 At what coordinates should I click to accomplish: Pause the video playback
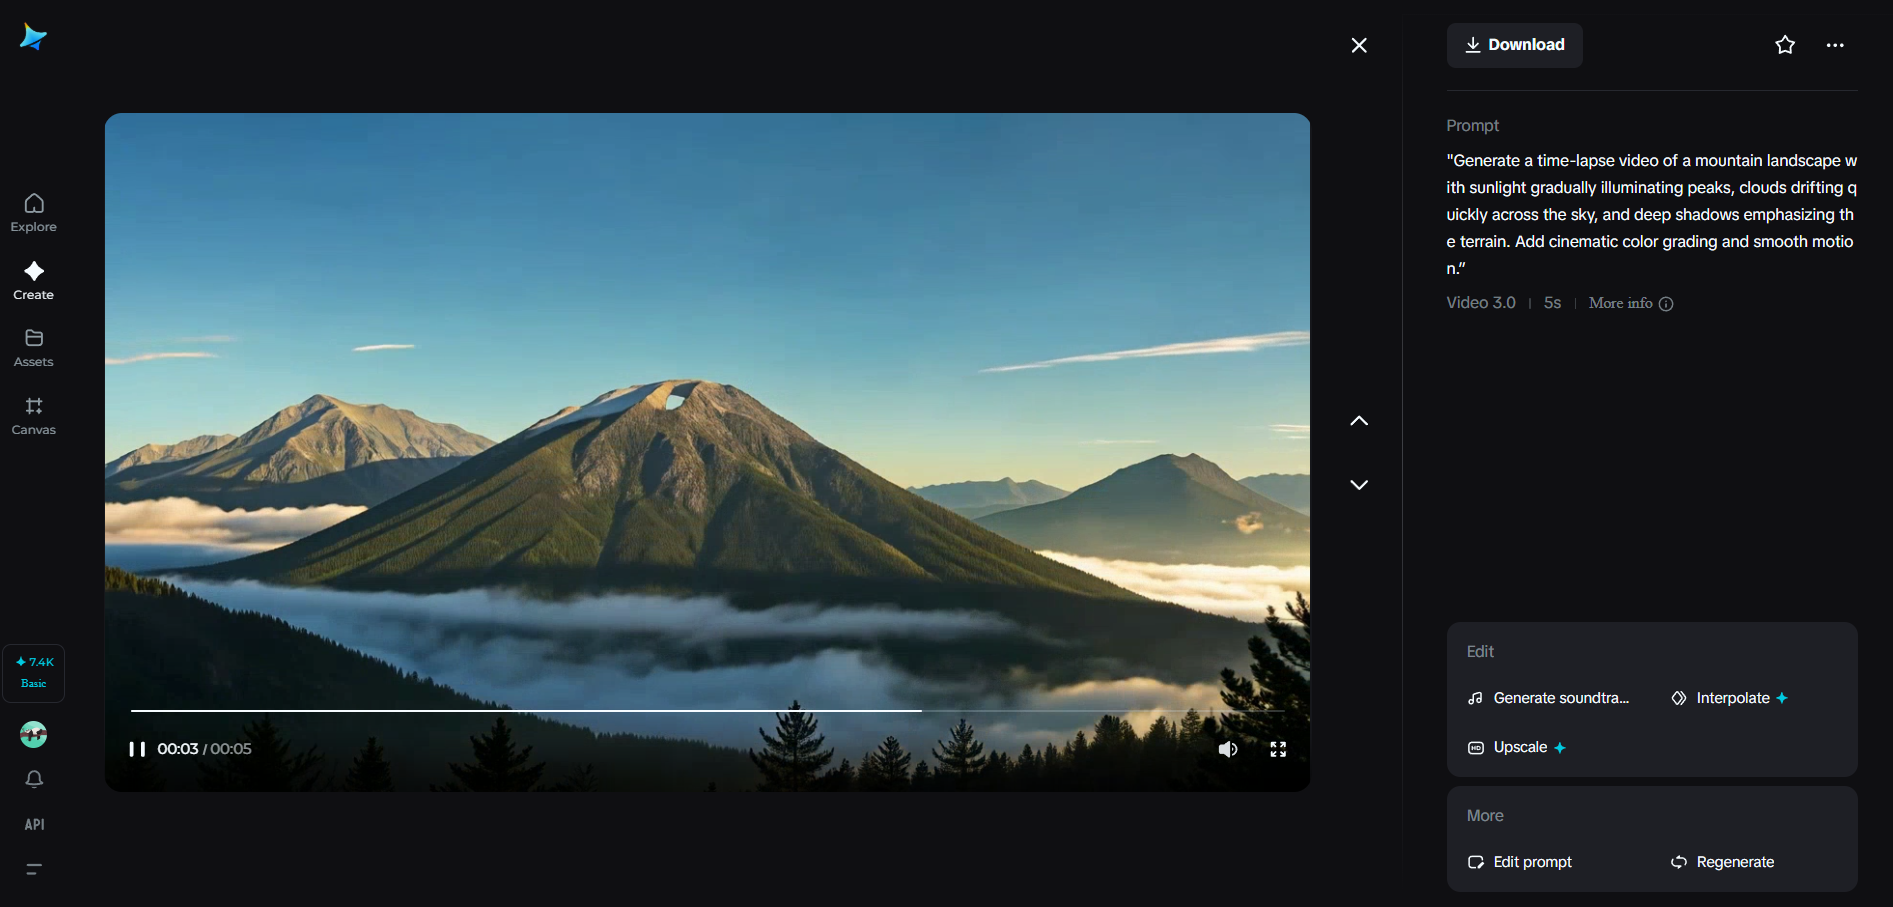(136, 748)
